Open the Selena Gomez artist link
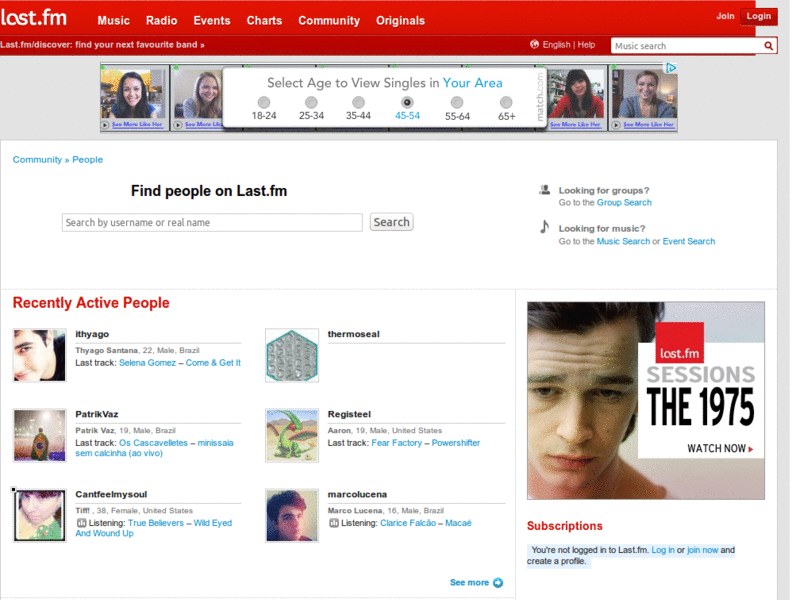The height and width of the screenshot is (600, 800). (x=147, y=363)
